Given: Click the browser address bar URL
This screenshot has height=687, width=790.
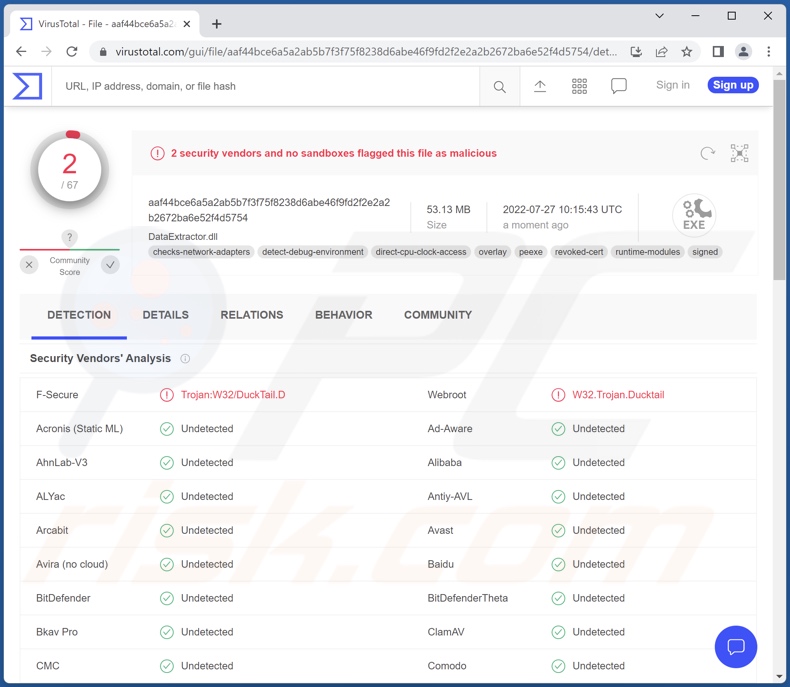Looking at the screenshot, I should [x=366, y=52].
